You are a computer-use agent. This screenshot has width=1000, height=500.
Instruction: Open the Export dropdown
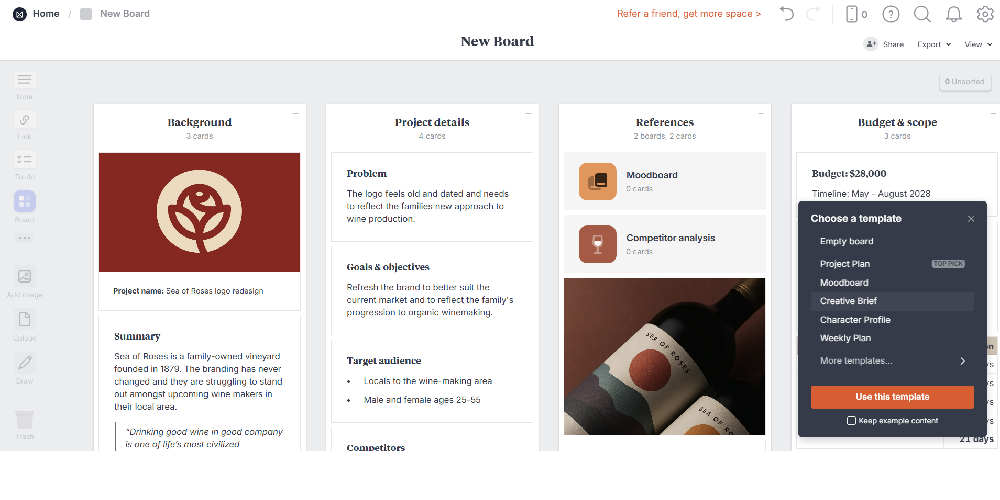tap(934, 44)
